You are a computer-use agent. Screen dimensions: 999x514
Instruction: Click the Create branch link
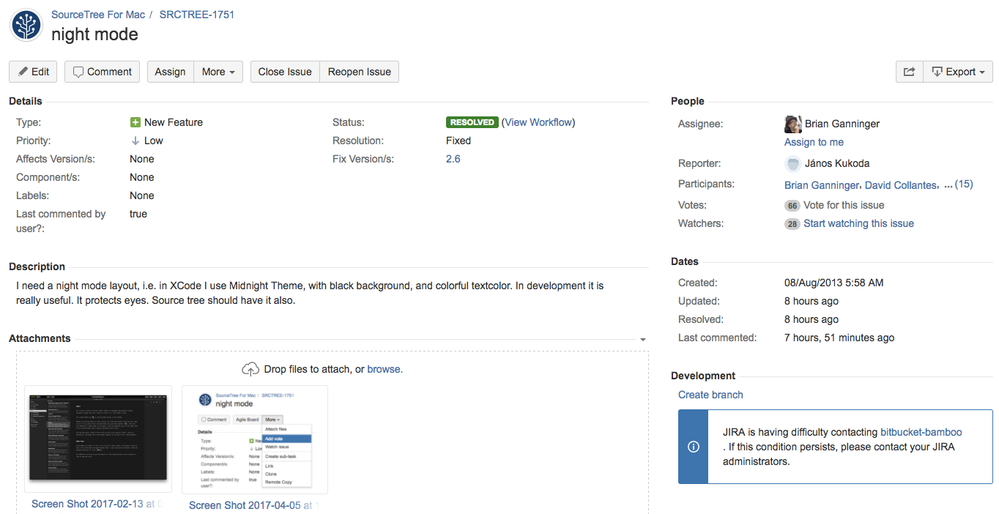710,395
